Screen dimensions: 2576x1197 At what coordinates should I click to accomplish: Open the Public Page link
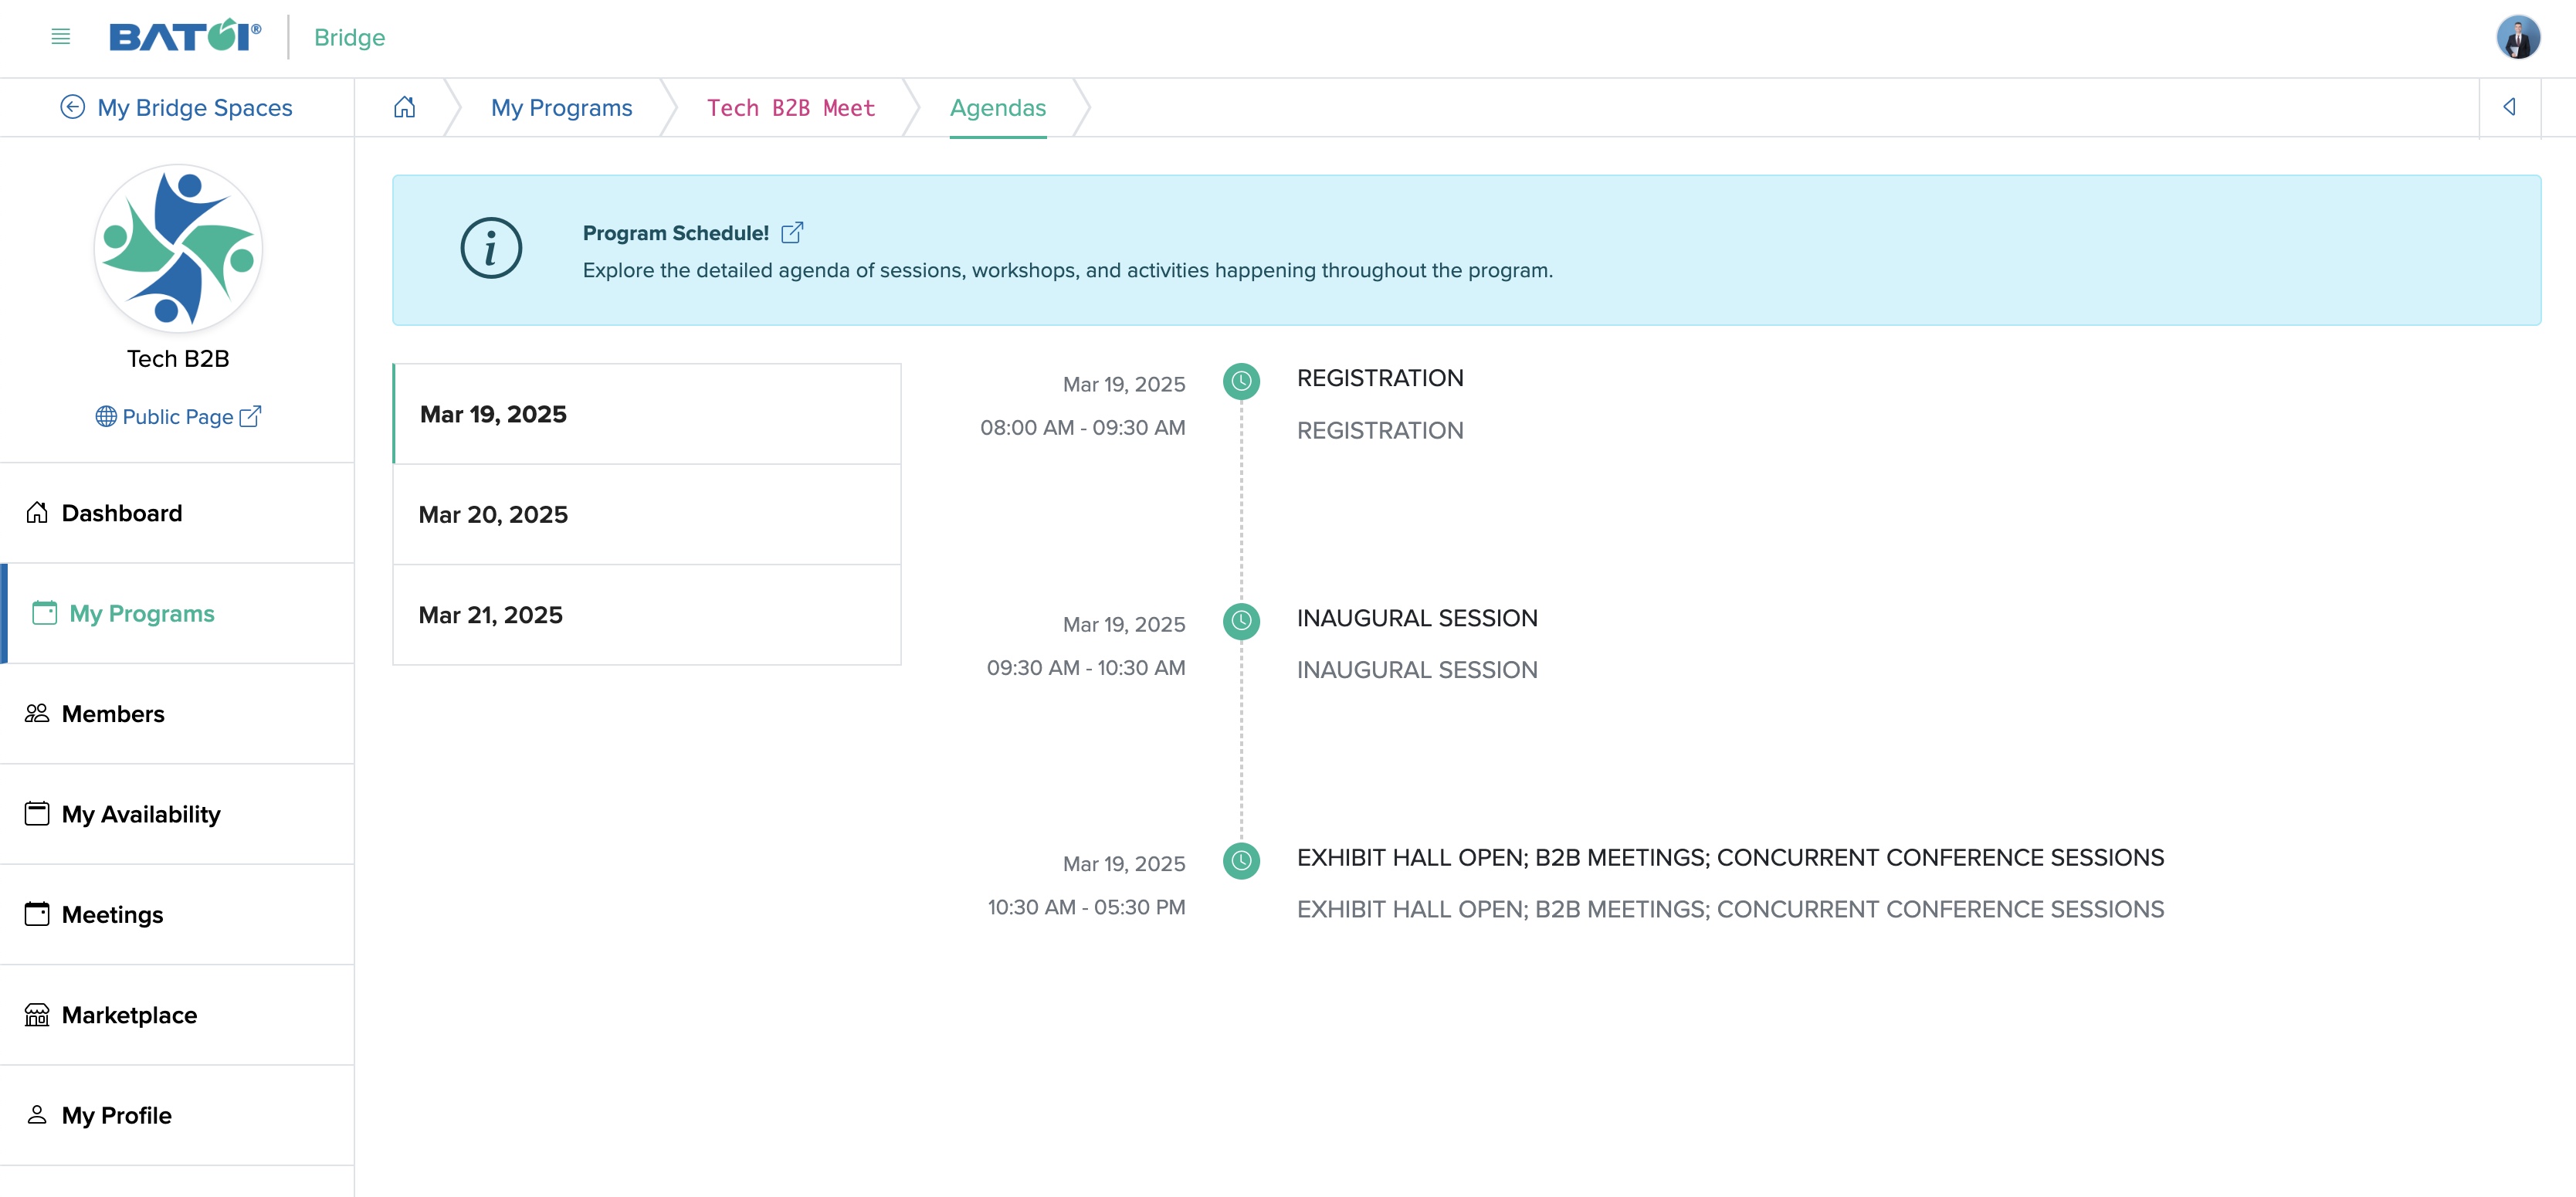pos(178,416)
